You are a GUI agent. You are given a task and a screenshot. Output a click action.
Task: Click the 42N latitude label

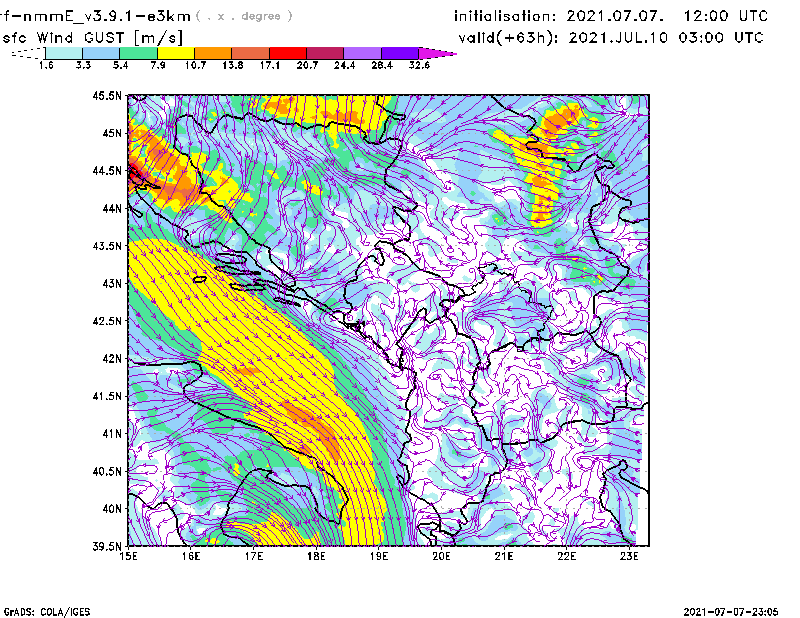pos(112,358)
